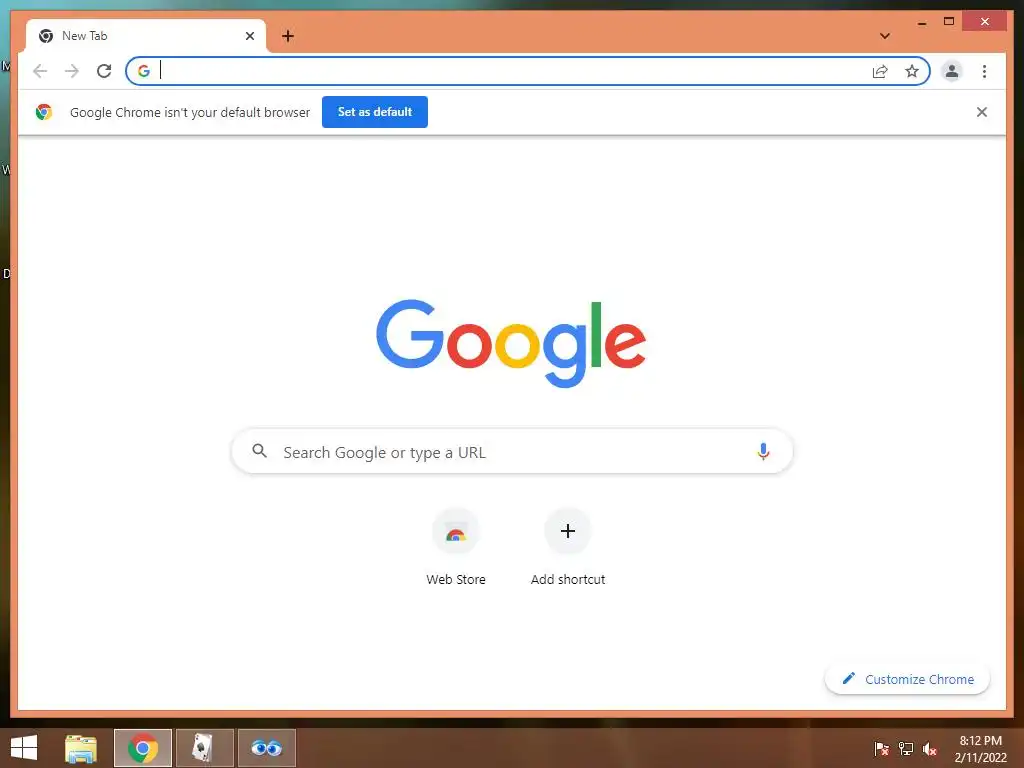
Task: Click the network status tray icon
Action: coord(905,748)
